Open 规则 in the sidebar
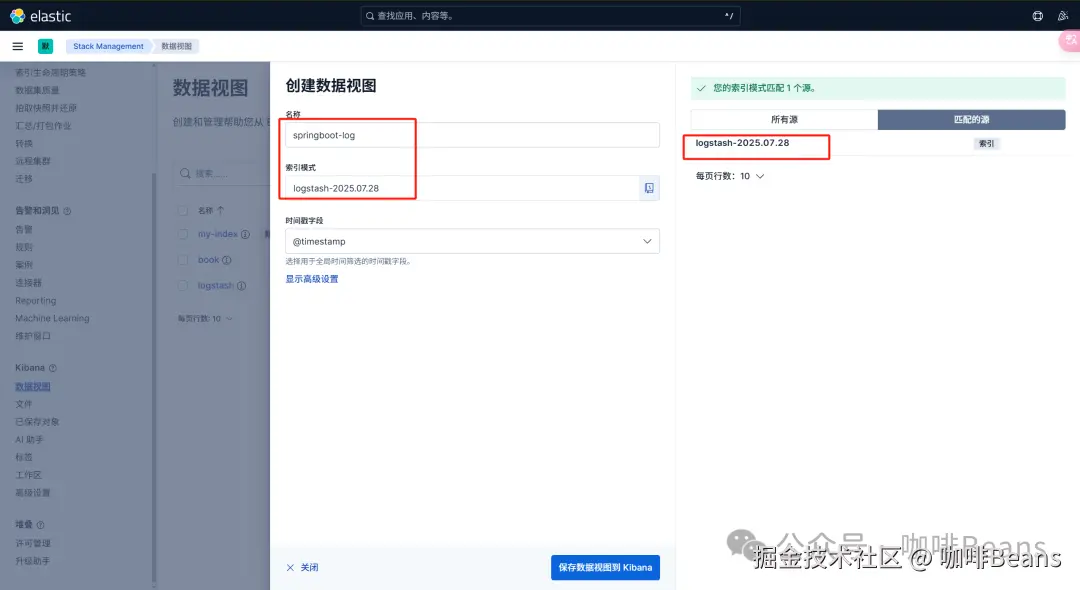The height and width of the screenshot is (590, 1080). 24,247
